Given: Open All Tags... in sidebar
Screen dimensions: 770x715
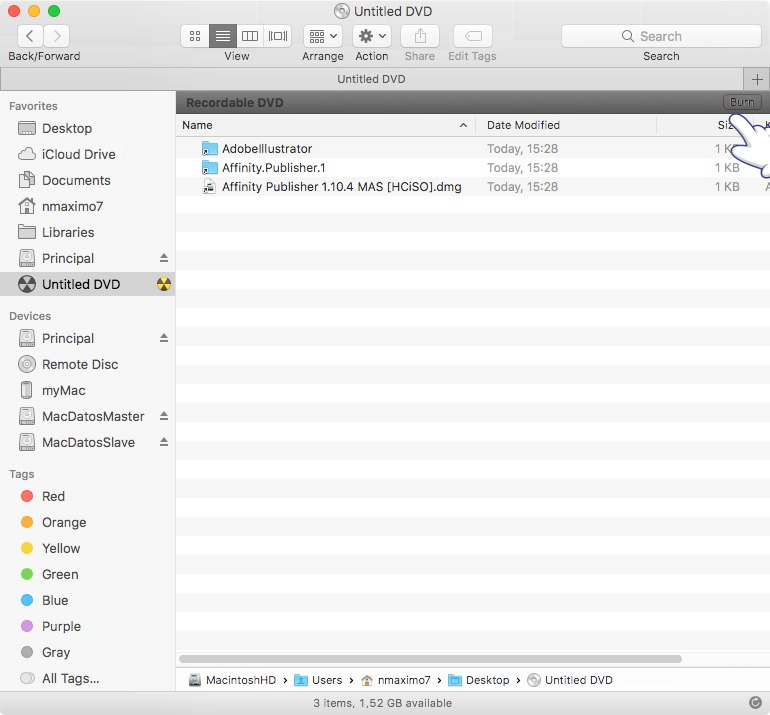Looking at the screenshot, I should pos(70,678).
